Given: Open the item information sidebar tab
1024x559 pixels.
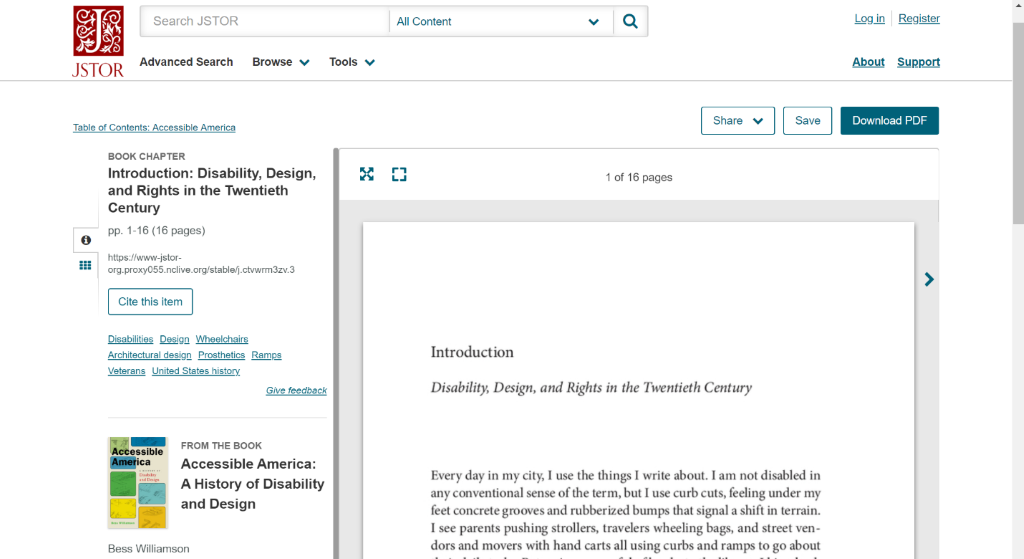Looking at the screenshot, I should [86, 240].
